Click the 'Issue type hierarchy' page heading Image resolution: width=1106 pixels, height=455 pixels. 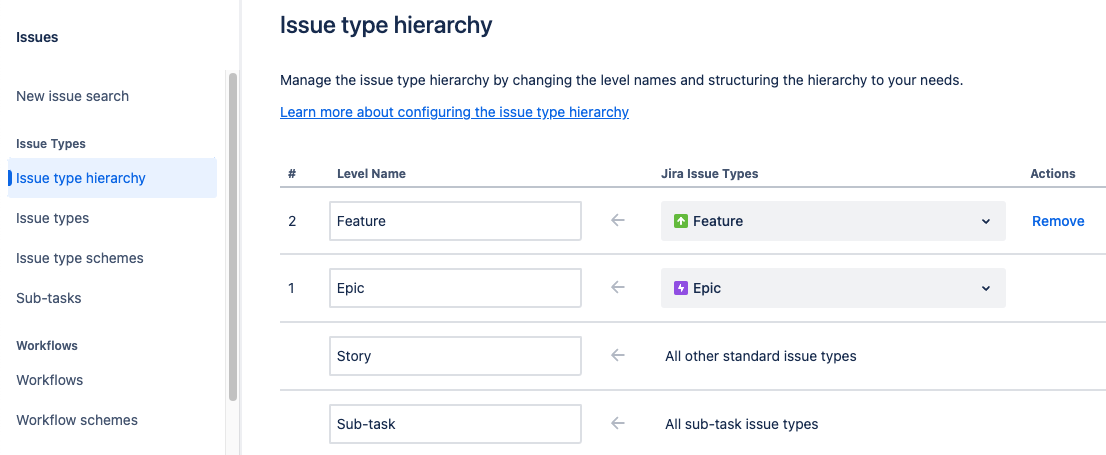click(x=387, y=25)
